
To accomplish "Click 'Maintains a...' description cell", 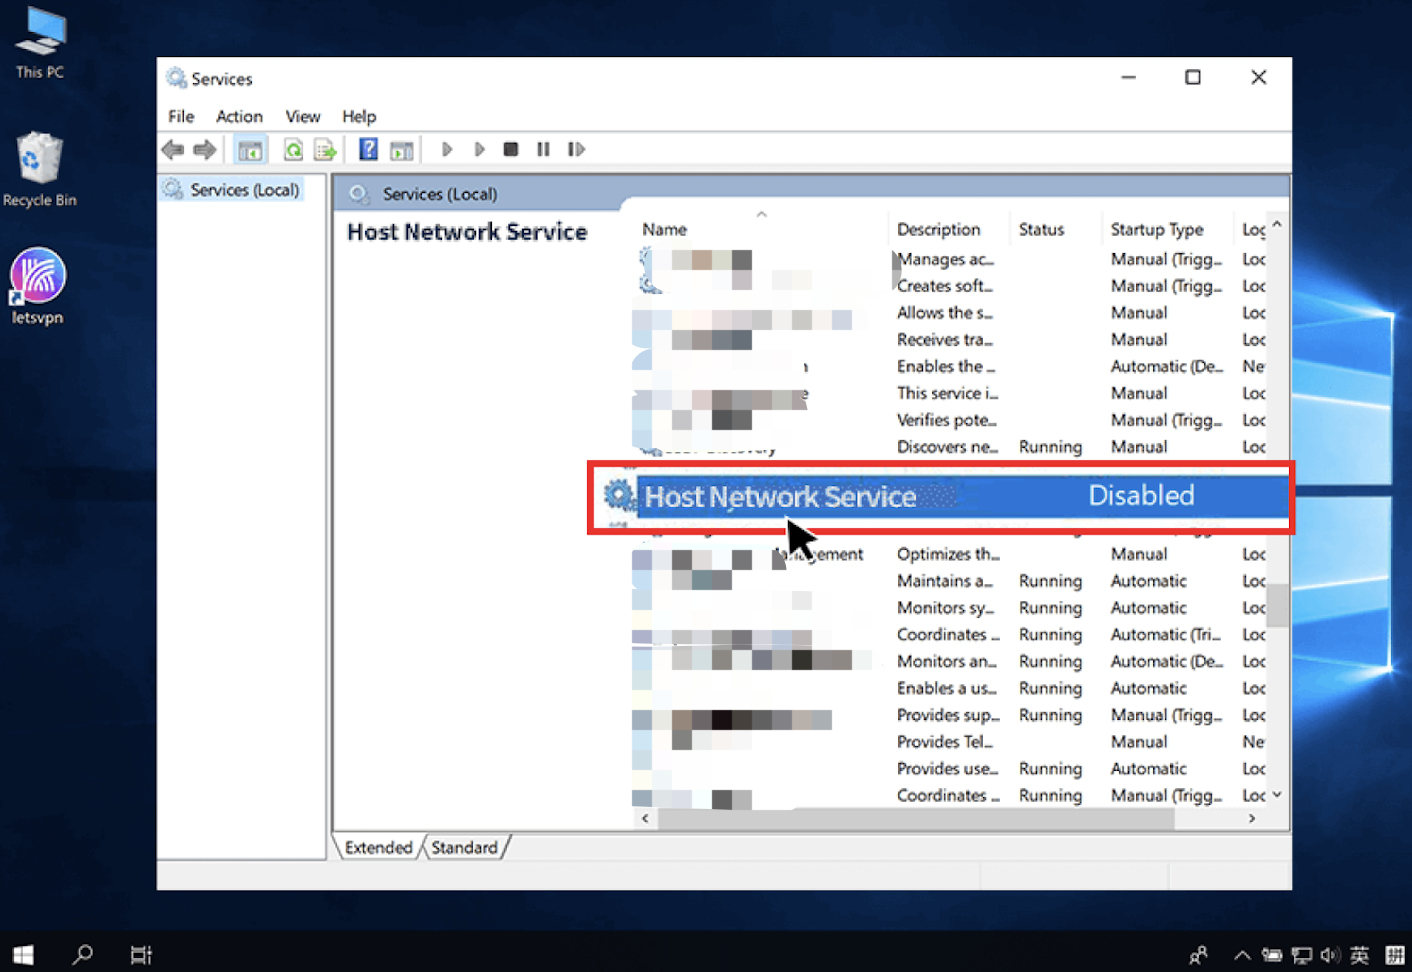I will click(x=945, y=581).
